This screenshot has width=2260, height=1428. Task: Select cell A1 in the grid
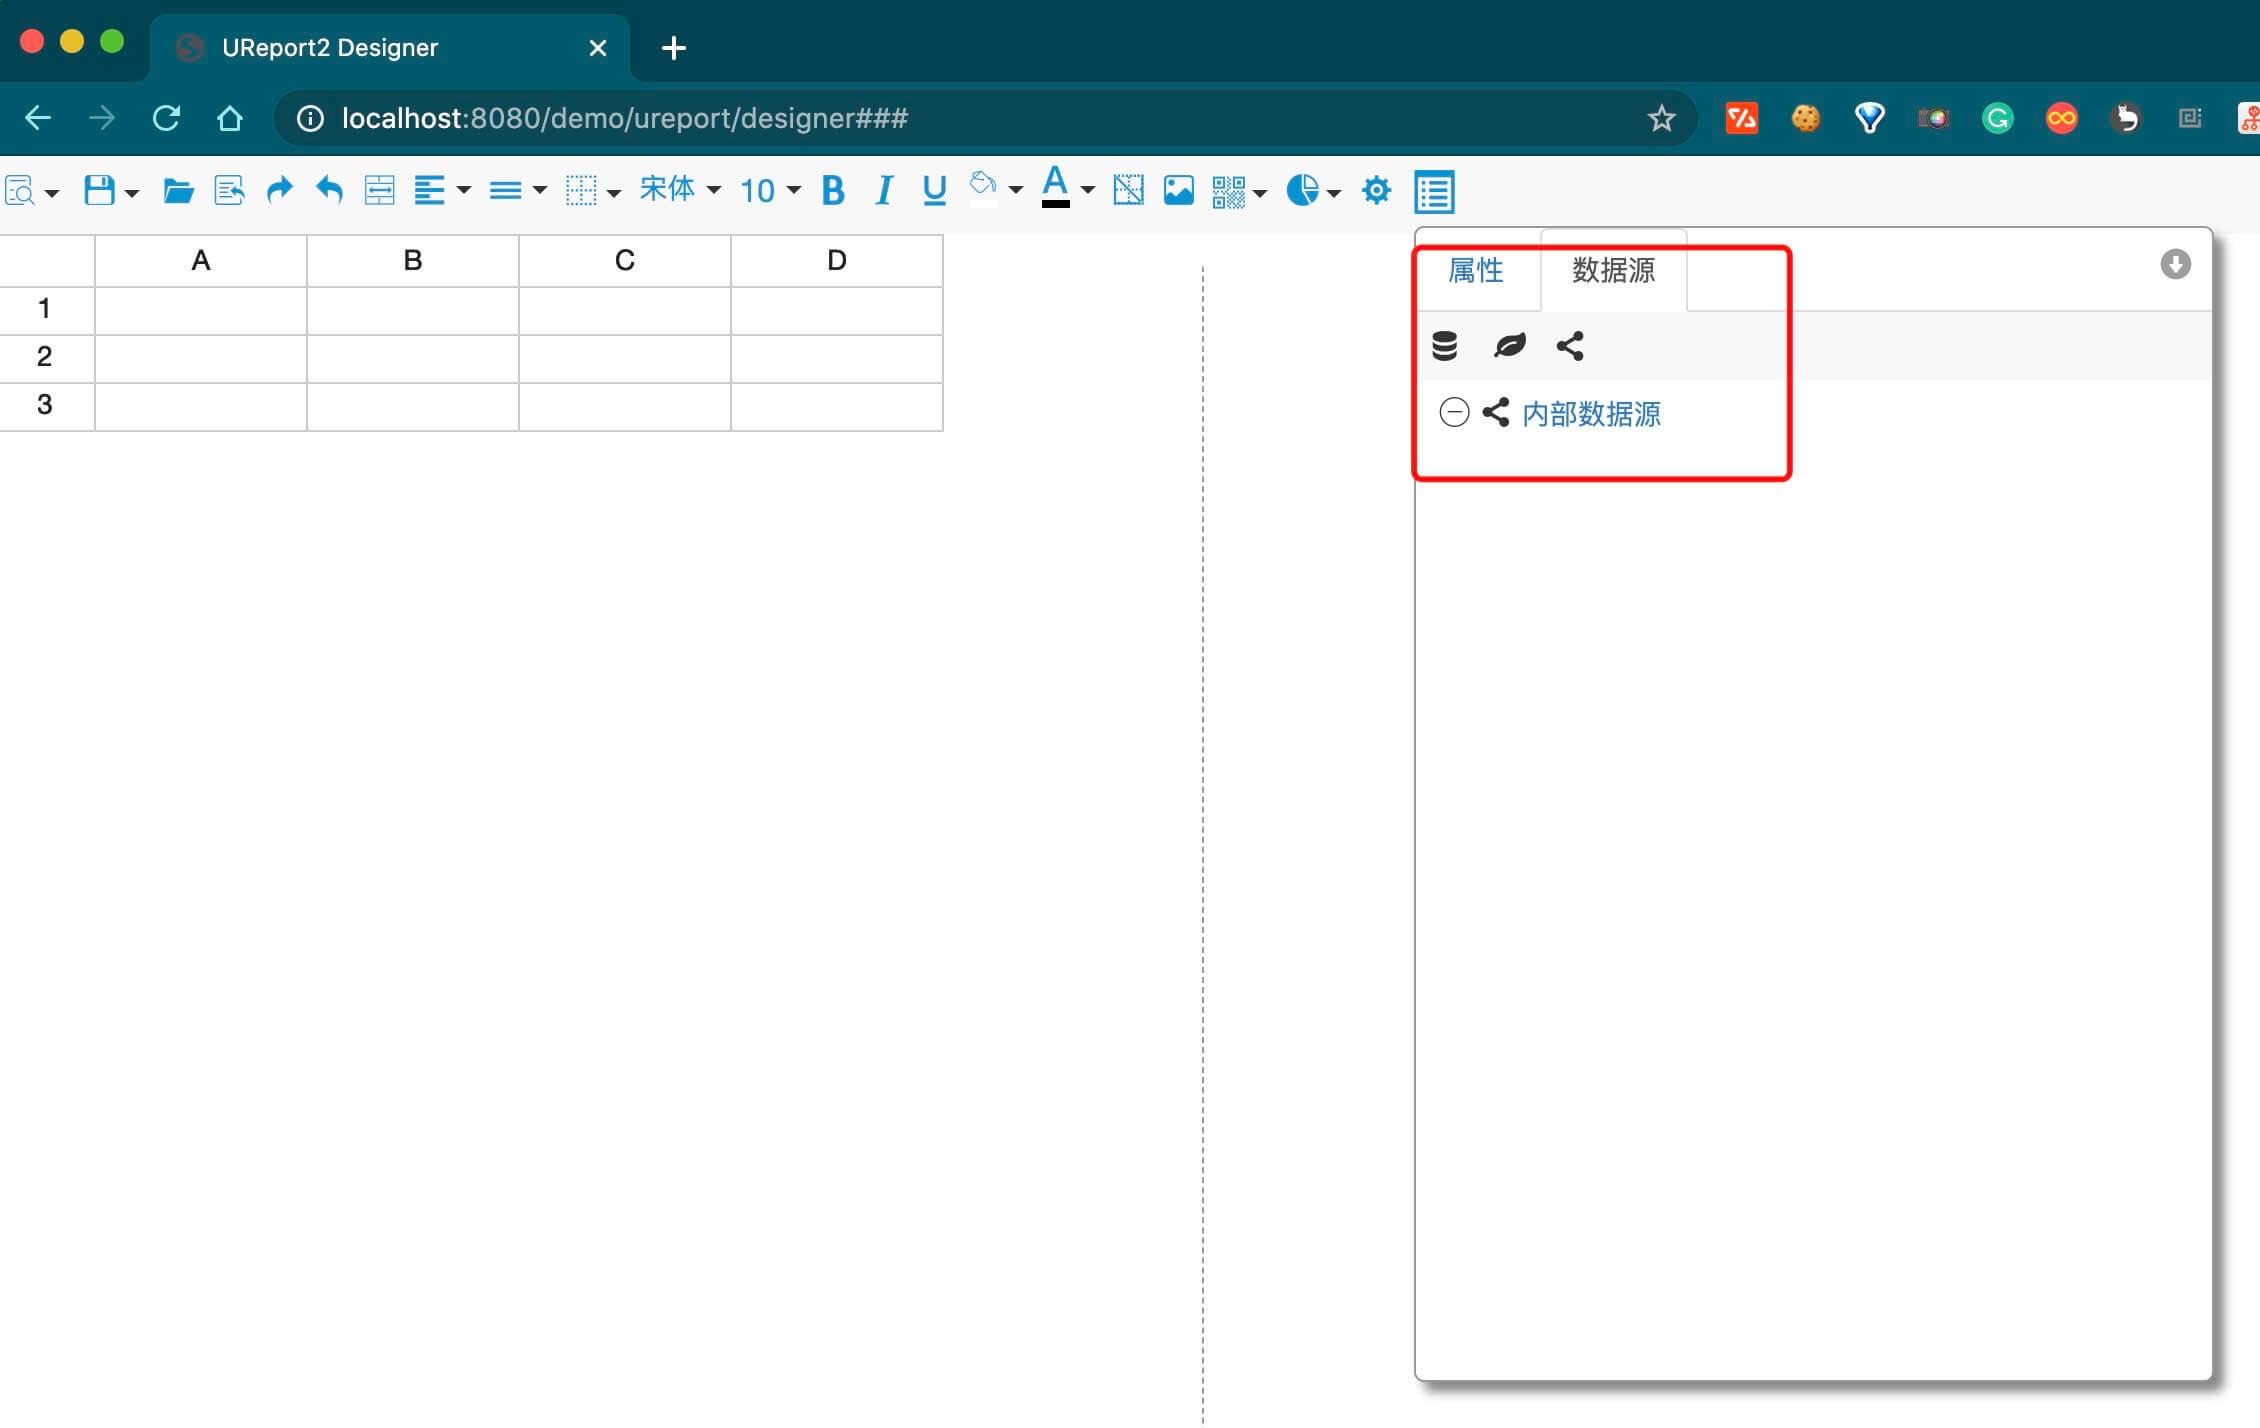200,310
